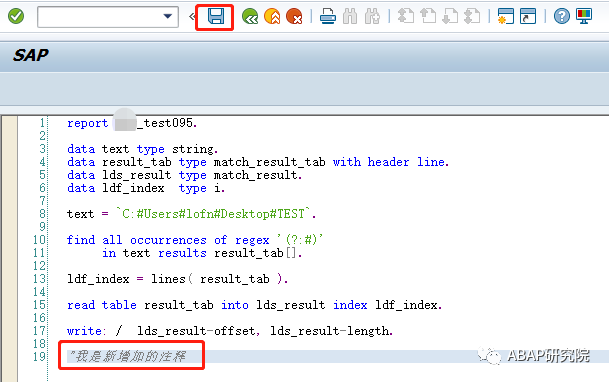Click 'header line' on code line 4

406,162
